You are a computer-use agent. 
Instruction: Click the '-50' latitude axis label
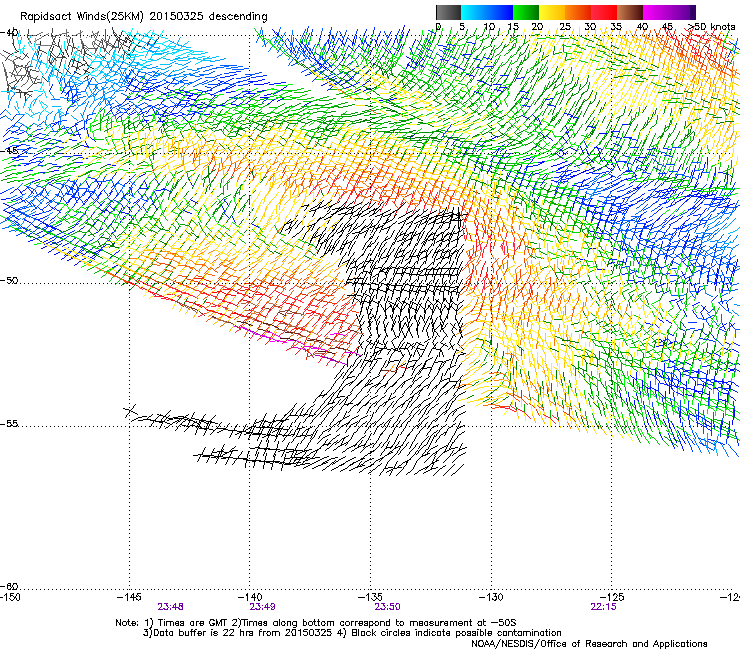[9, 280]
